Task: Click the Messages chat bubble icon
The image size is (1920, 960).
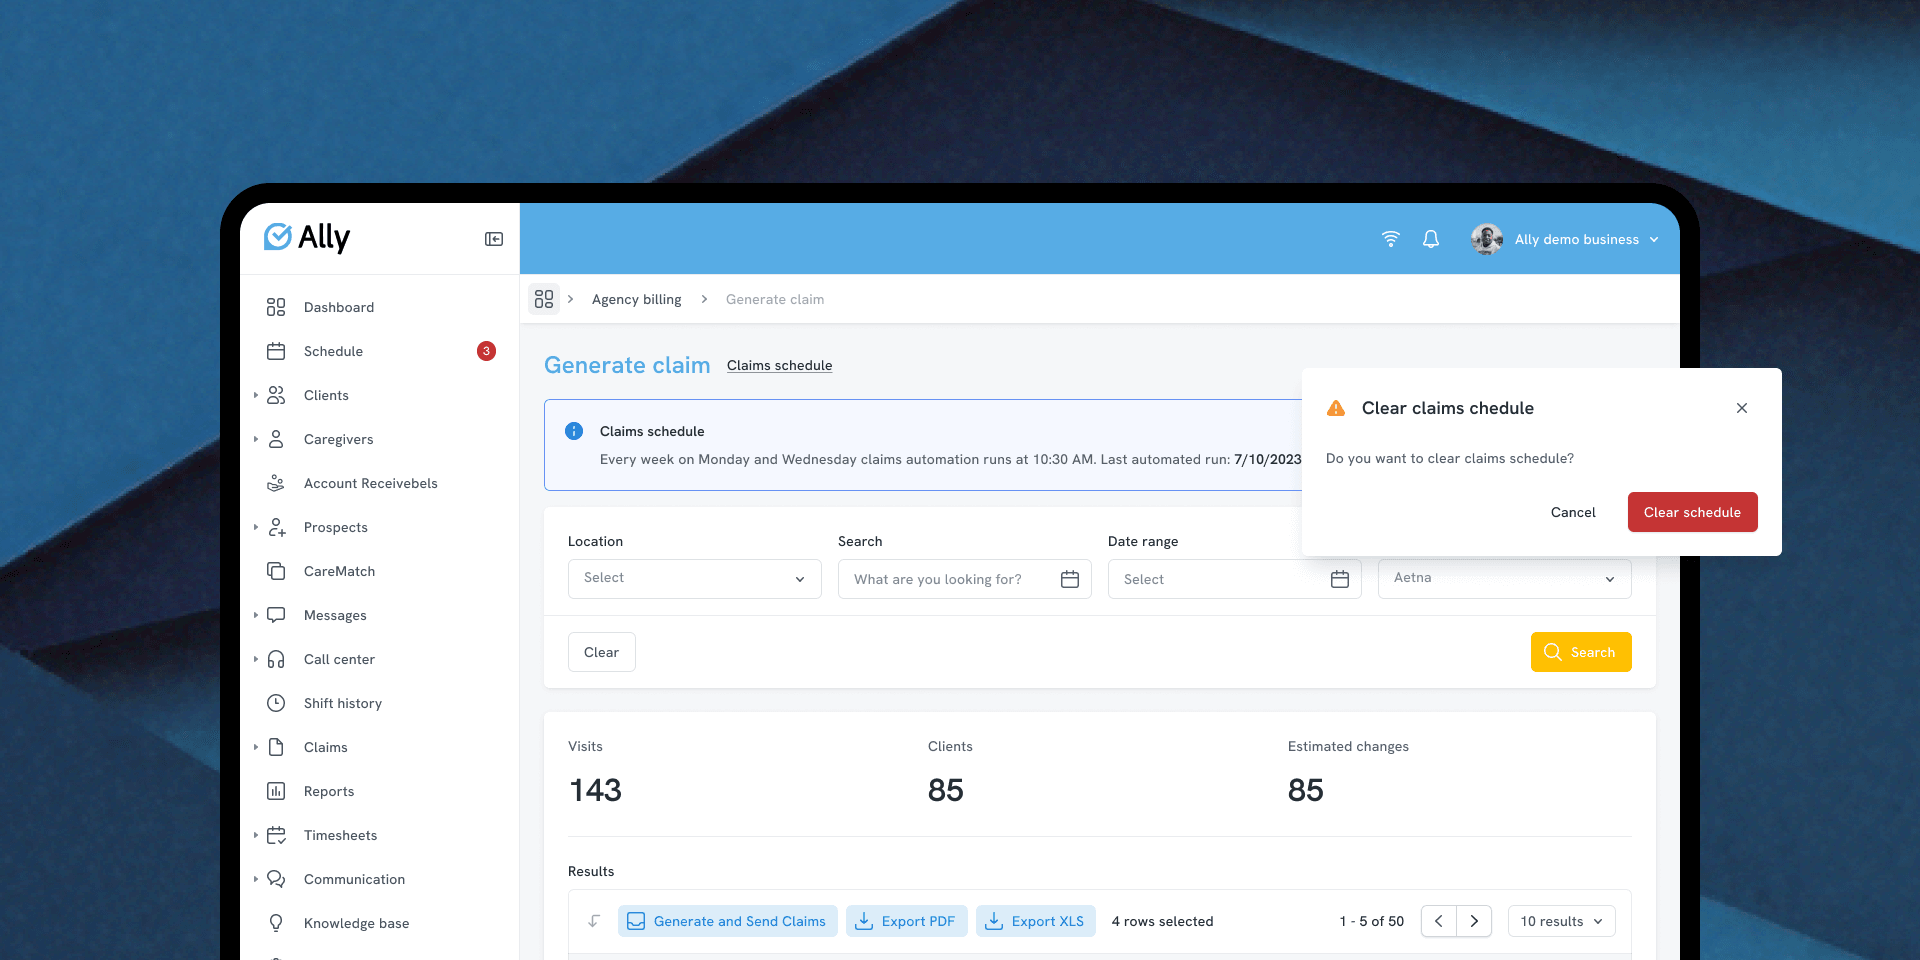Action: click(x=276, y=615)
